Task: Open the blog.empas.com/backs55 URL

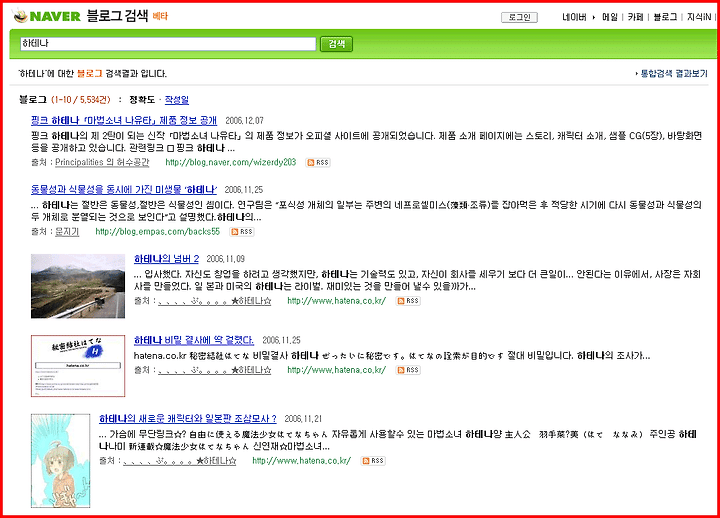Action: coord(158,231)
